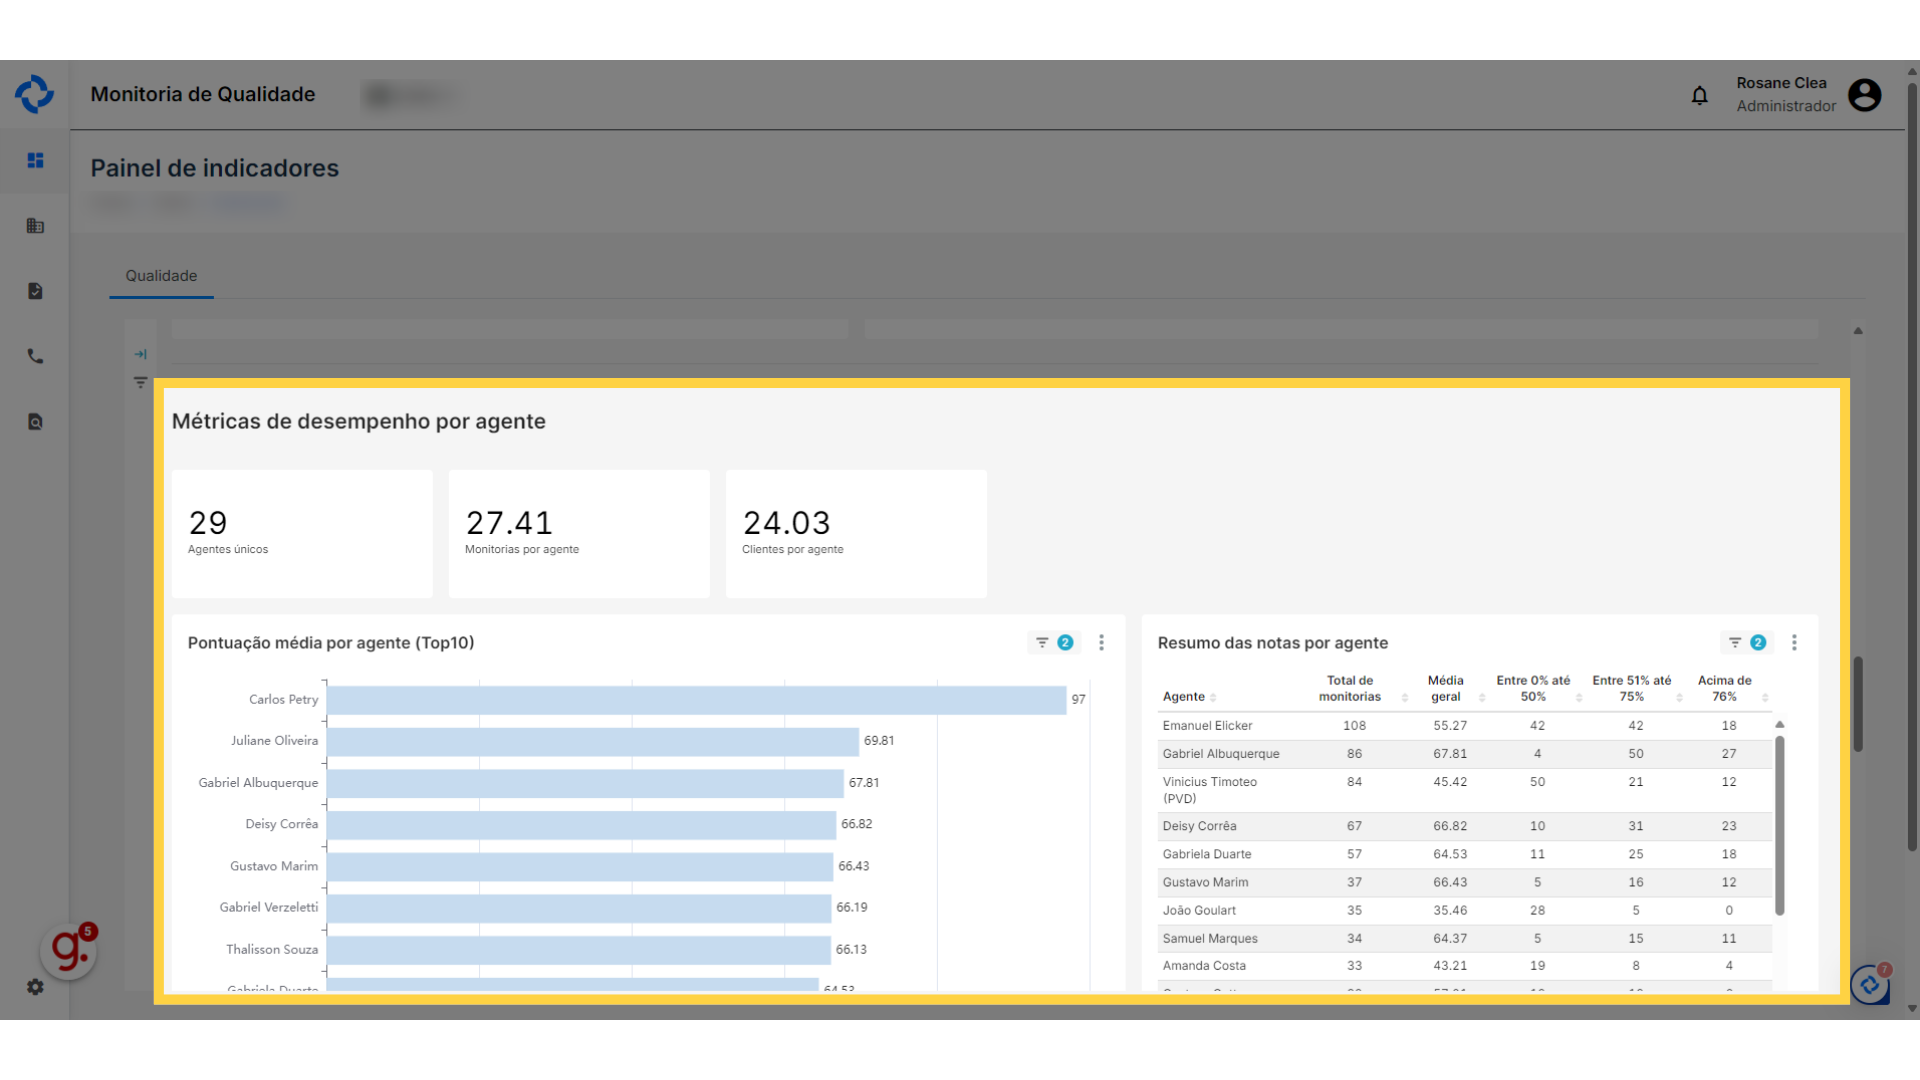This screenshot has width=1920, height=1080.
Task: Click the floating help widget icon
Action: (1869, 985)
